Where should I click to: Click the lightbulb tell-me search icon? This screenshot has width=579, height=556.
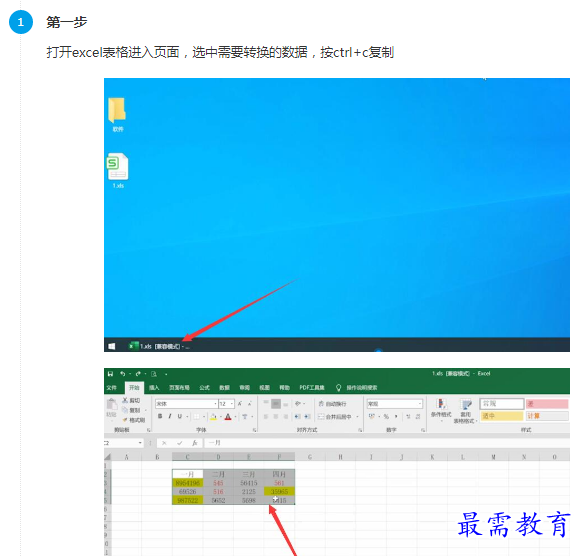coord(338,387)
